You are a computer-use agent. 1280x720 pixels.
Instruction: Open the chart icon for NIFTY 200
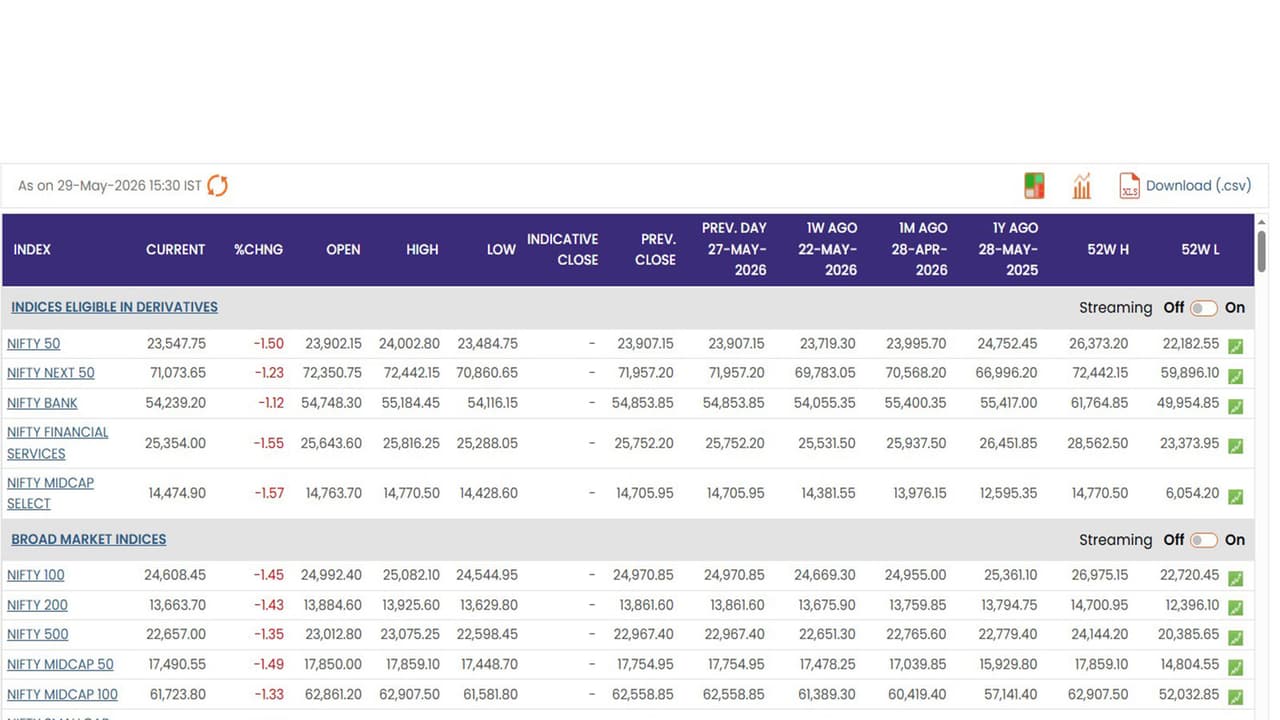coord(1236,608)
